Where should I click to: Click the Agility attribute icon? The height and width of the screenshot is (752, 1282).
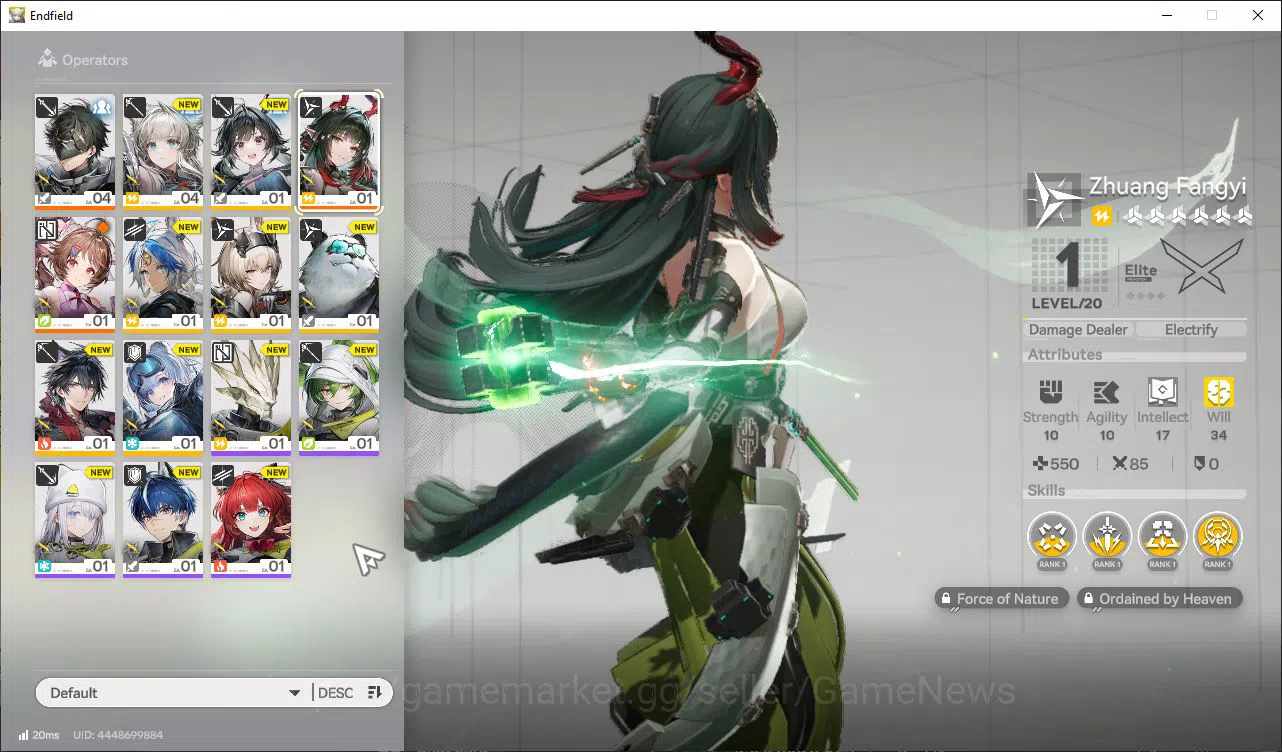[1106, 392]
